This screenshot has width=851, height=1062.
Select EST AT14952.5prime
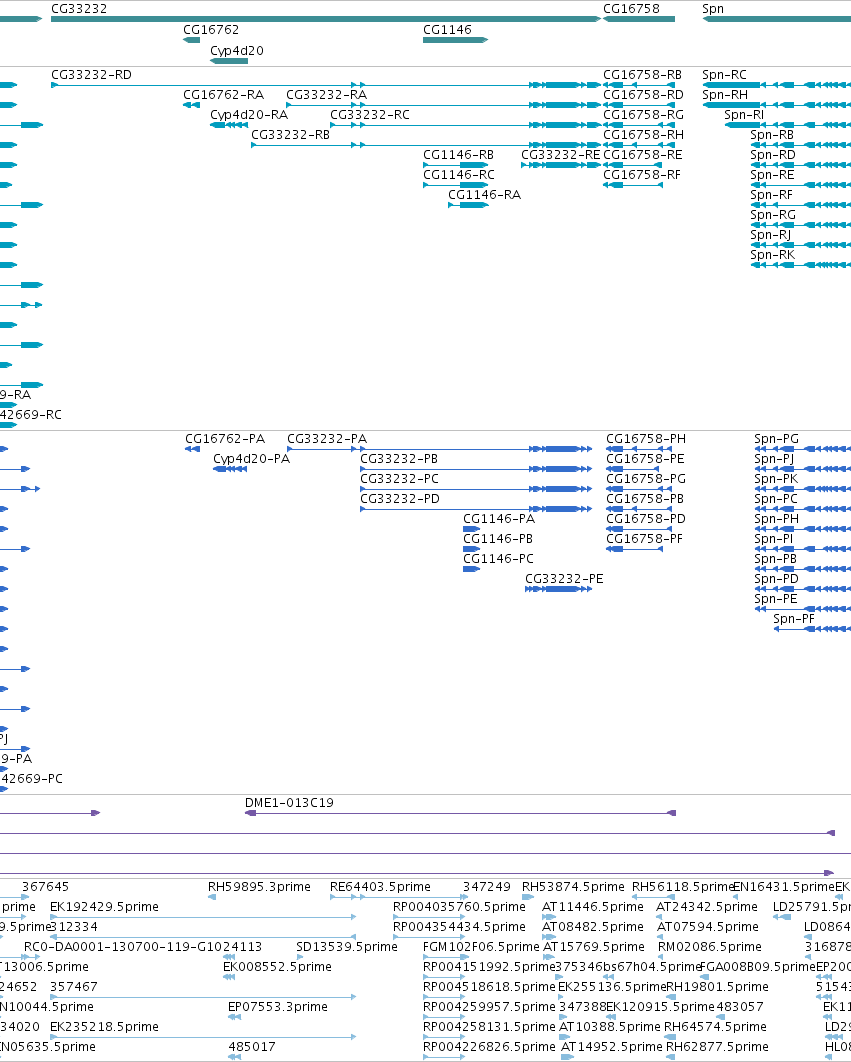click(612, 1047)
